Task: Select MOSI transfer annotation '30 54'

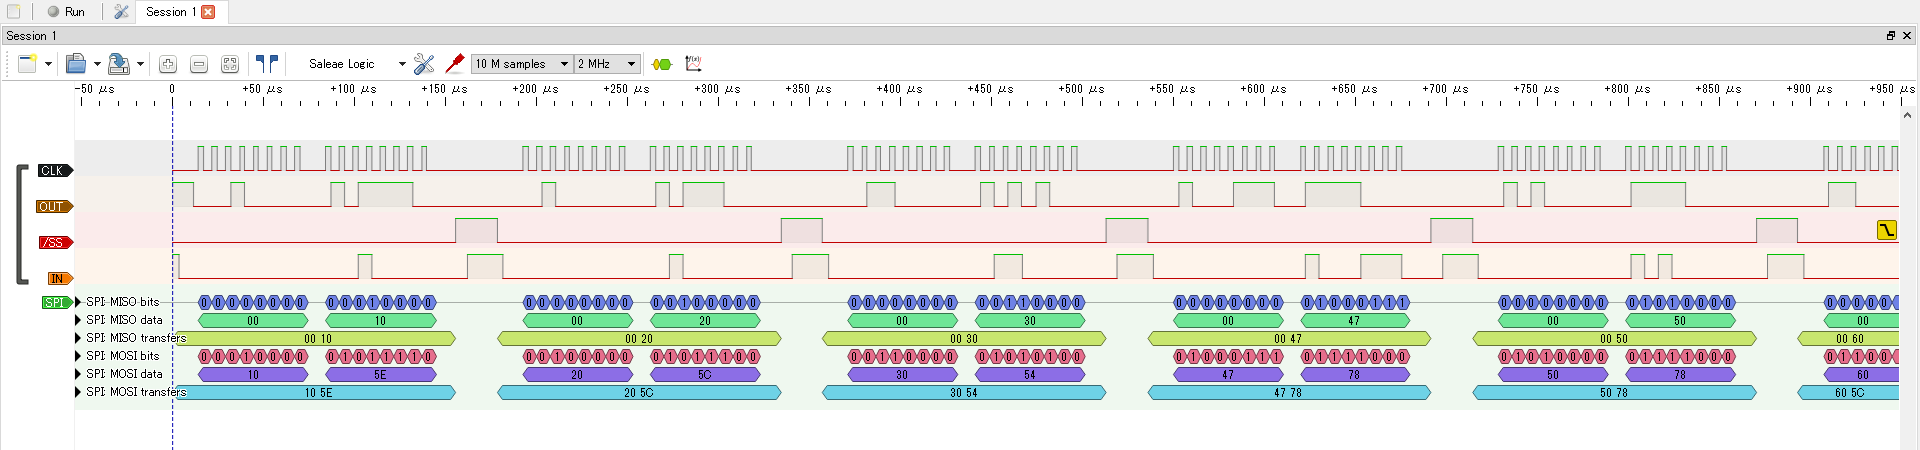Action: click(964, 393)
